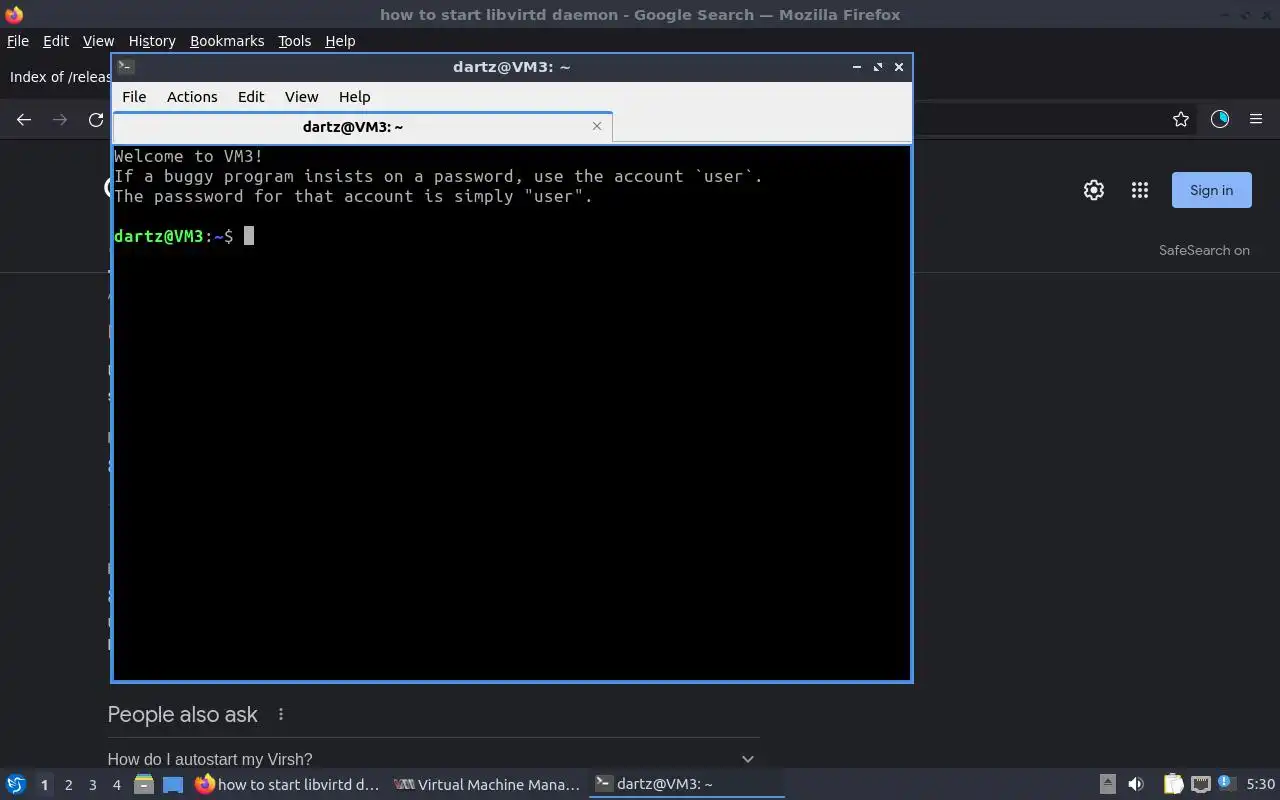Screen dimensions: 1280x800
Task: Open Firefox's Bookmarks menu
Action: [227, 41]
